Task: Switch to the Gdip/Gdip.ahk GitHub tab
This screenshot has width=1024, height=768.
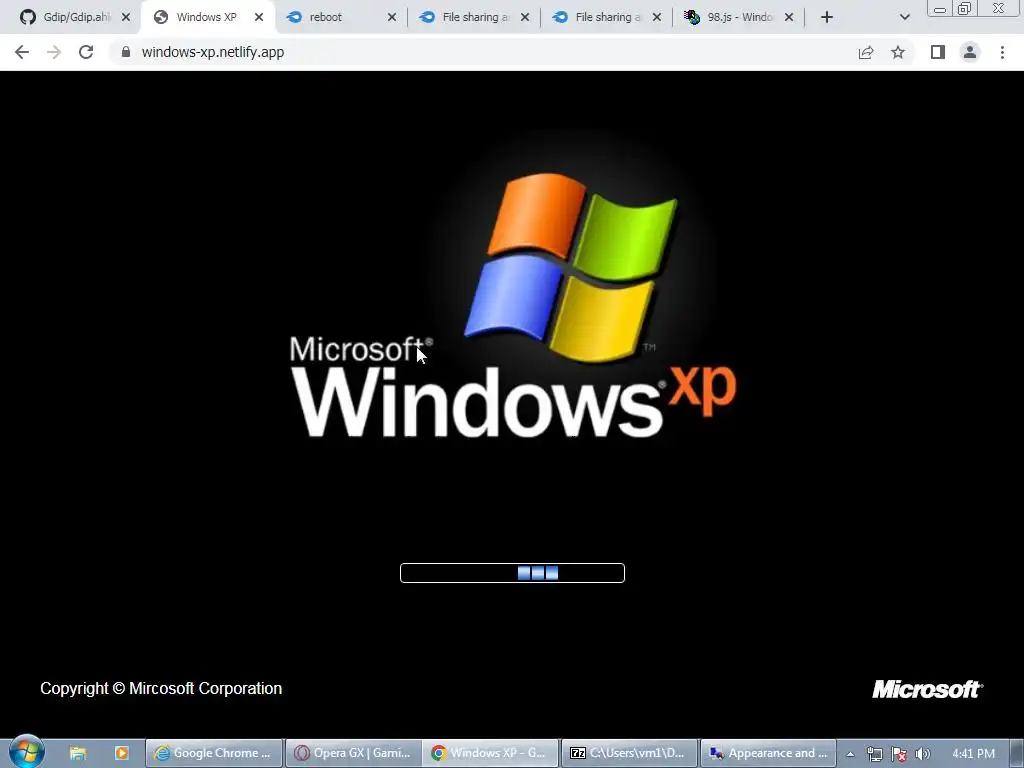Action: coord(70,17)
